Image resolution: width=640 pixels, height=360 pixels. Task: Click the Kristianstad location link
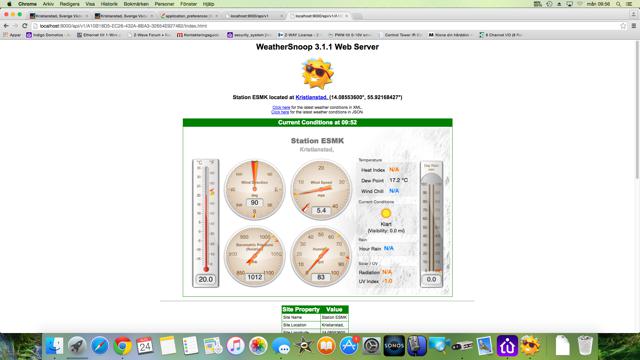tap(311, 97)
